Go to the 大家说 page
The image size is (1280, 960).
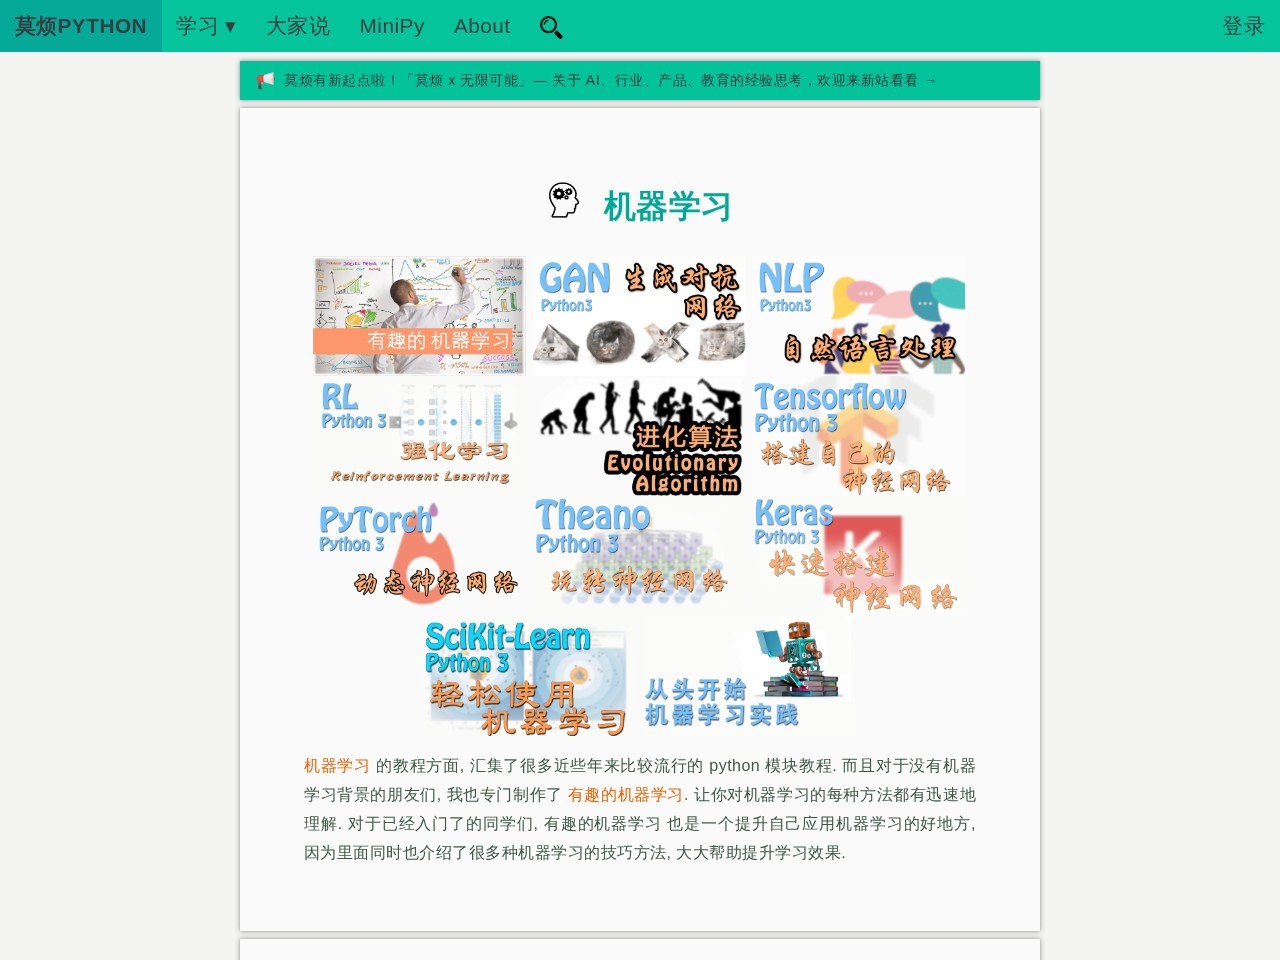tap(298, 27)
